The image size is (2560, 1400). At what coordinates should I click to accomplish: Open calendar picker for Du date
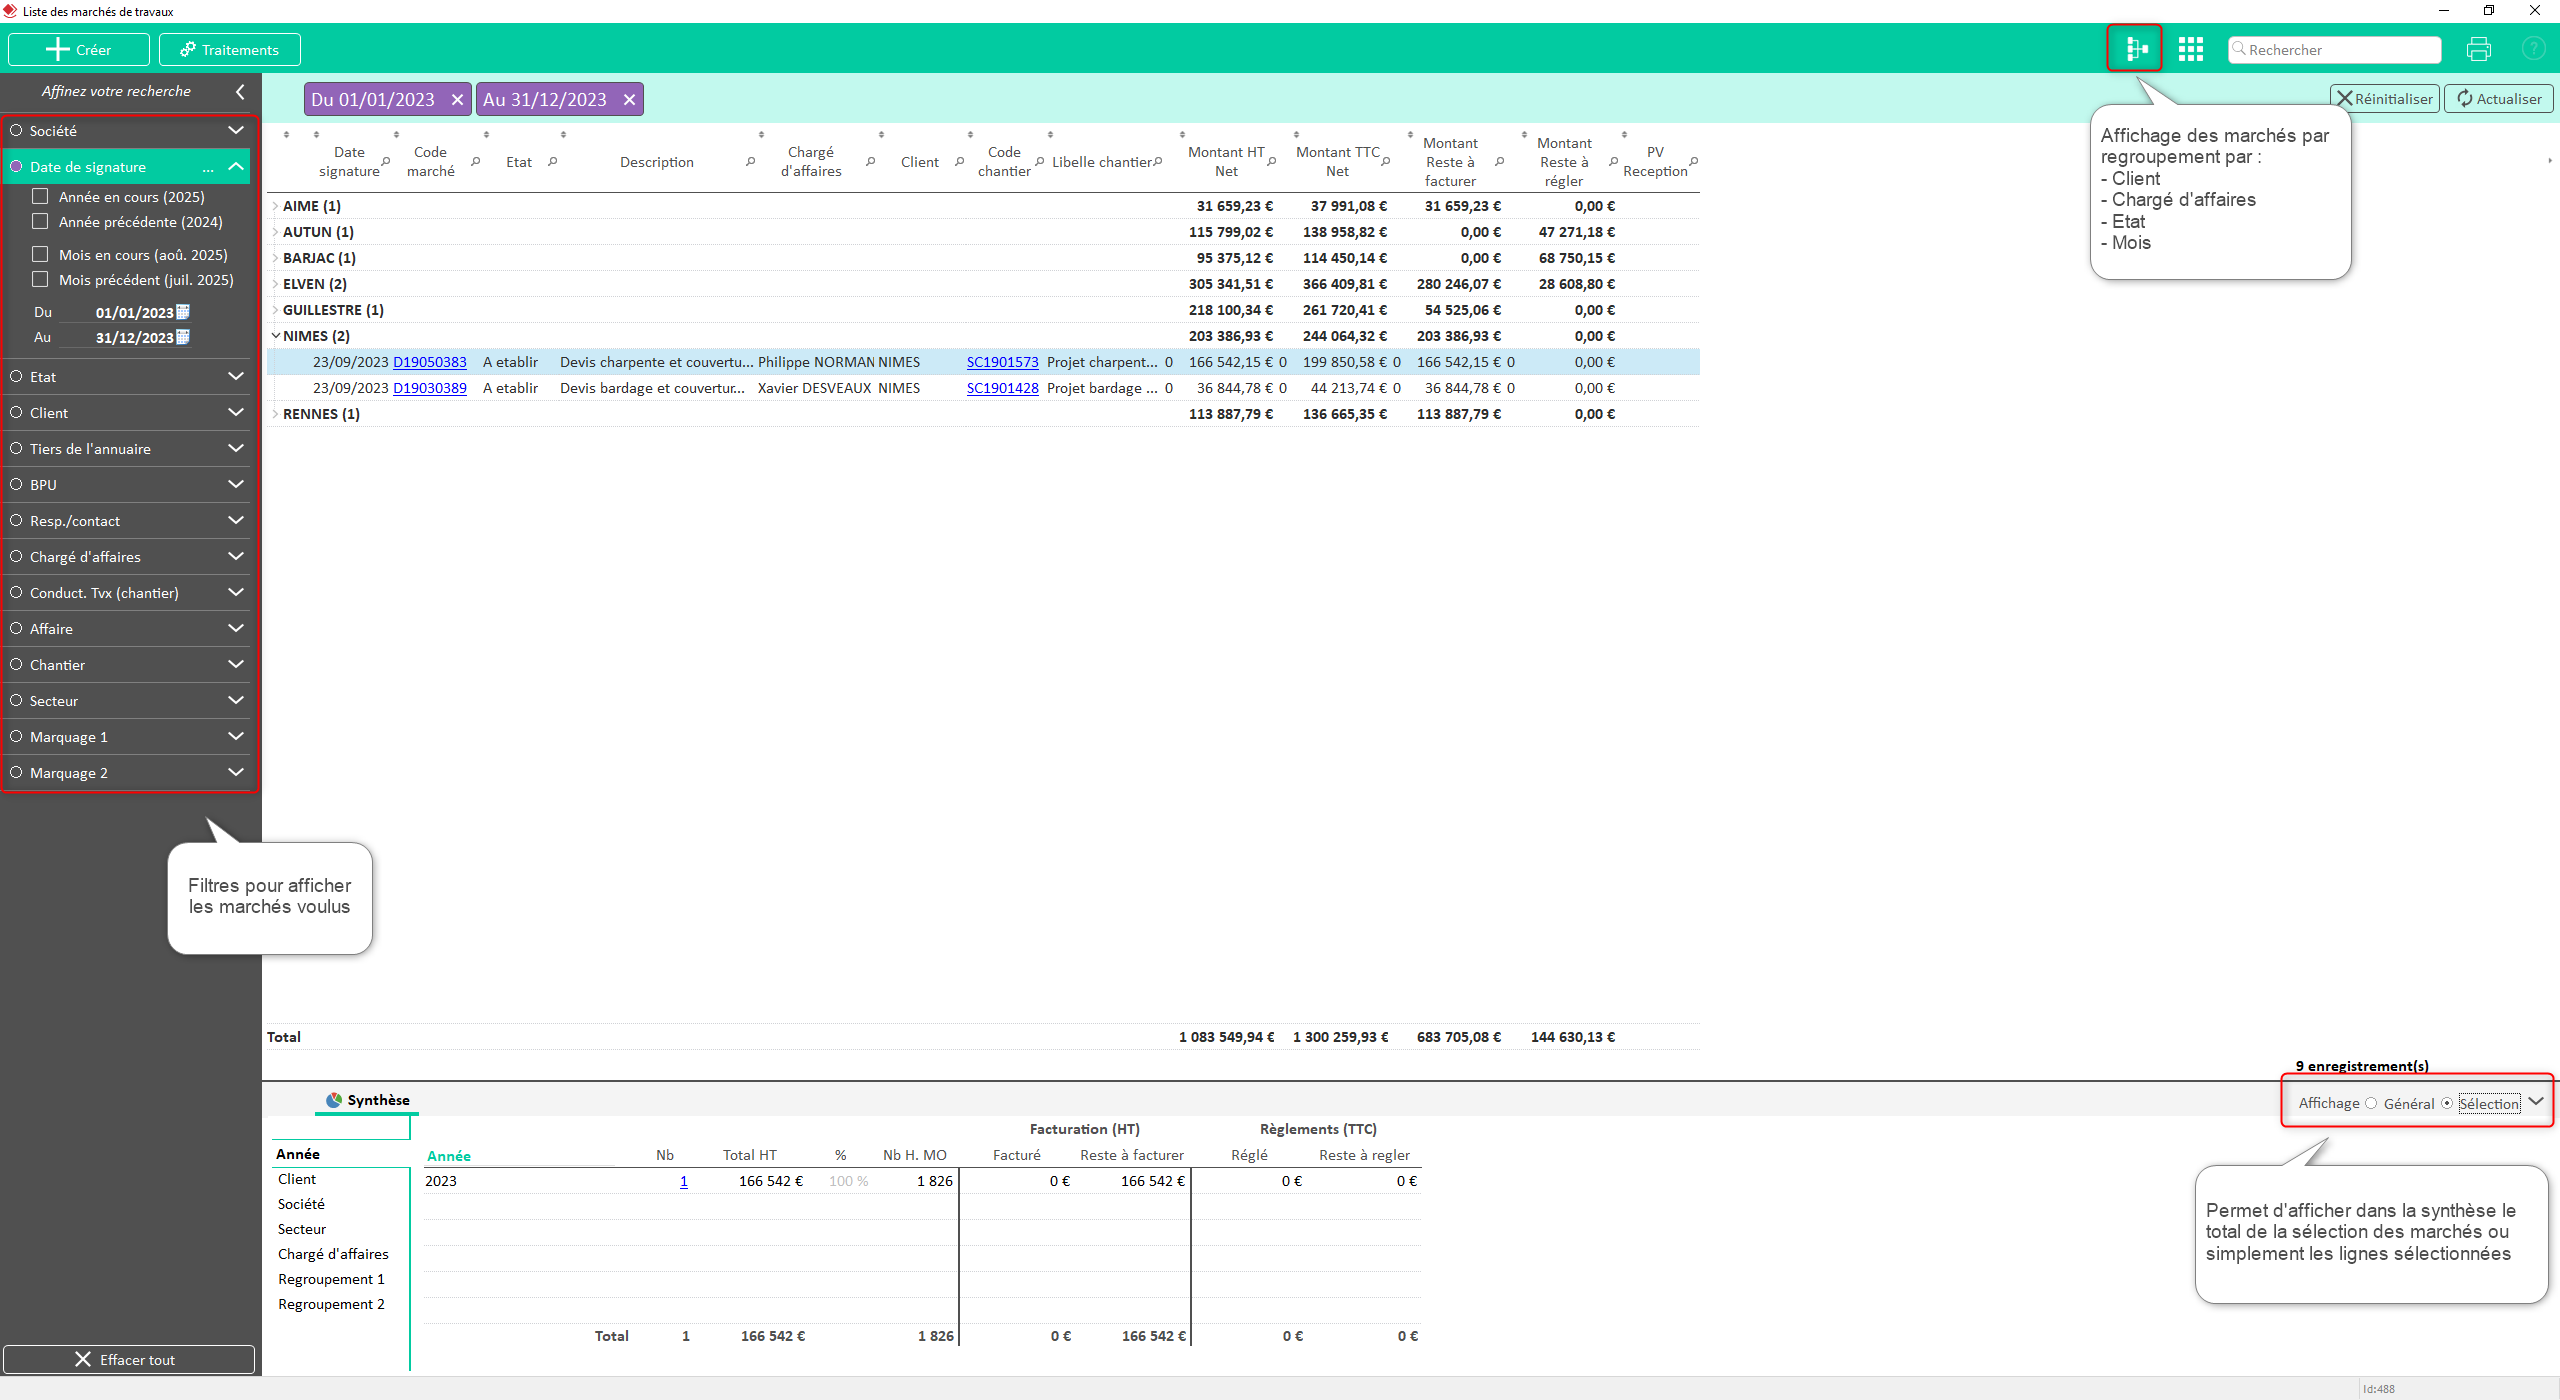click(183, 312)
